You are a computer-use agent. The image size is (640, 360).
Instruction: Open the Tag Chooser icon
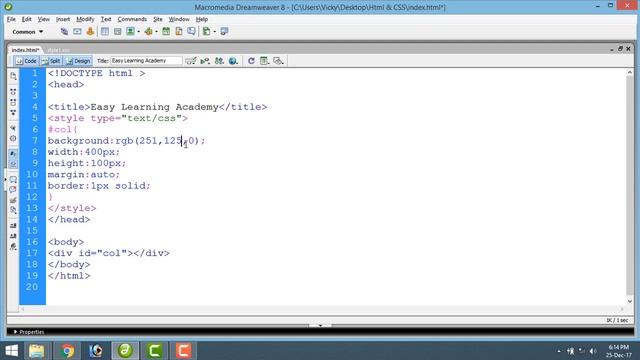pyautogui.click(x=224, y=31)
